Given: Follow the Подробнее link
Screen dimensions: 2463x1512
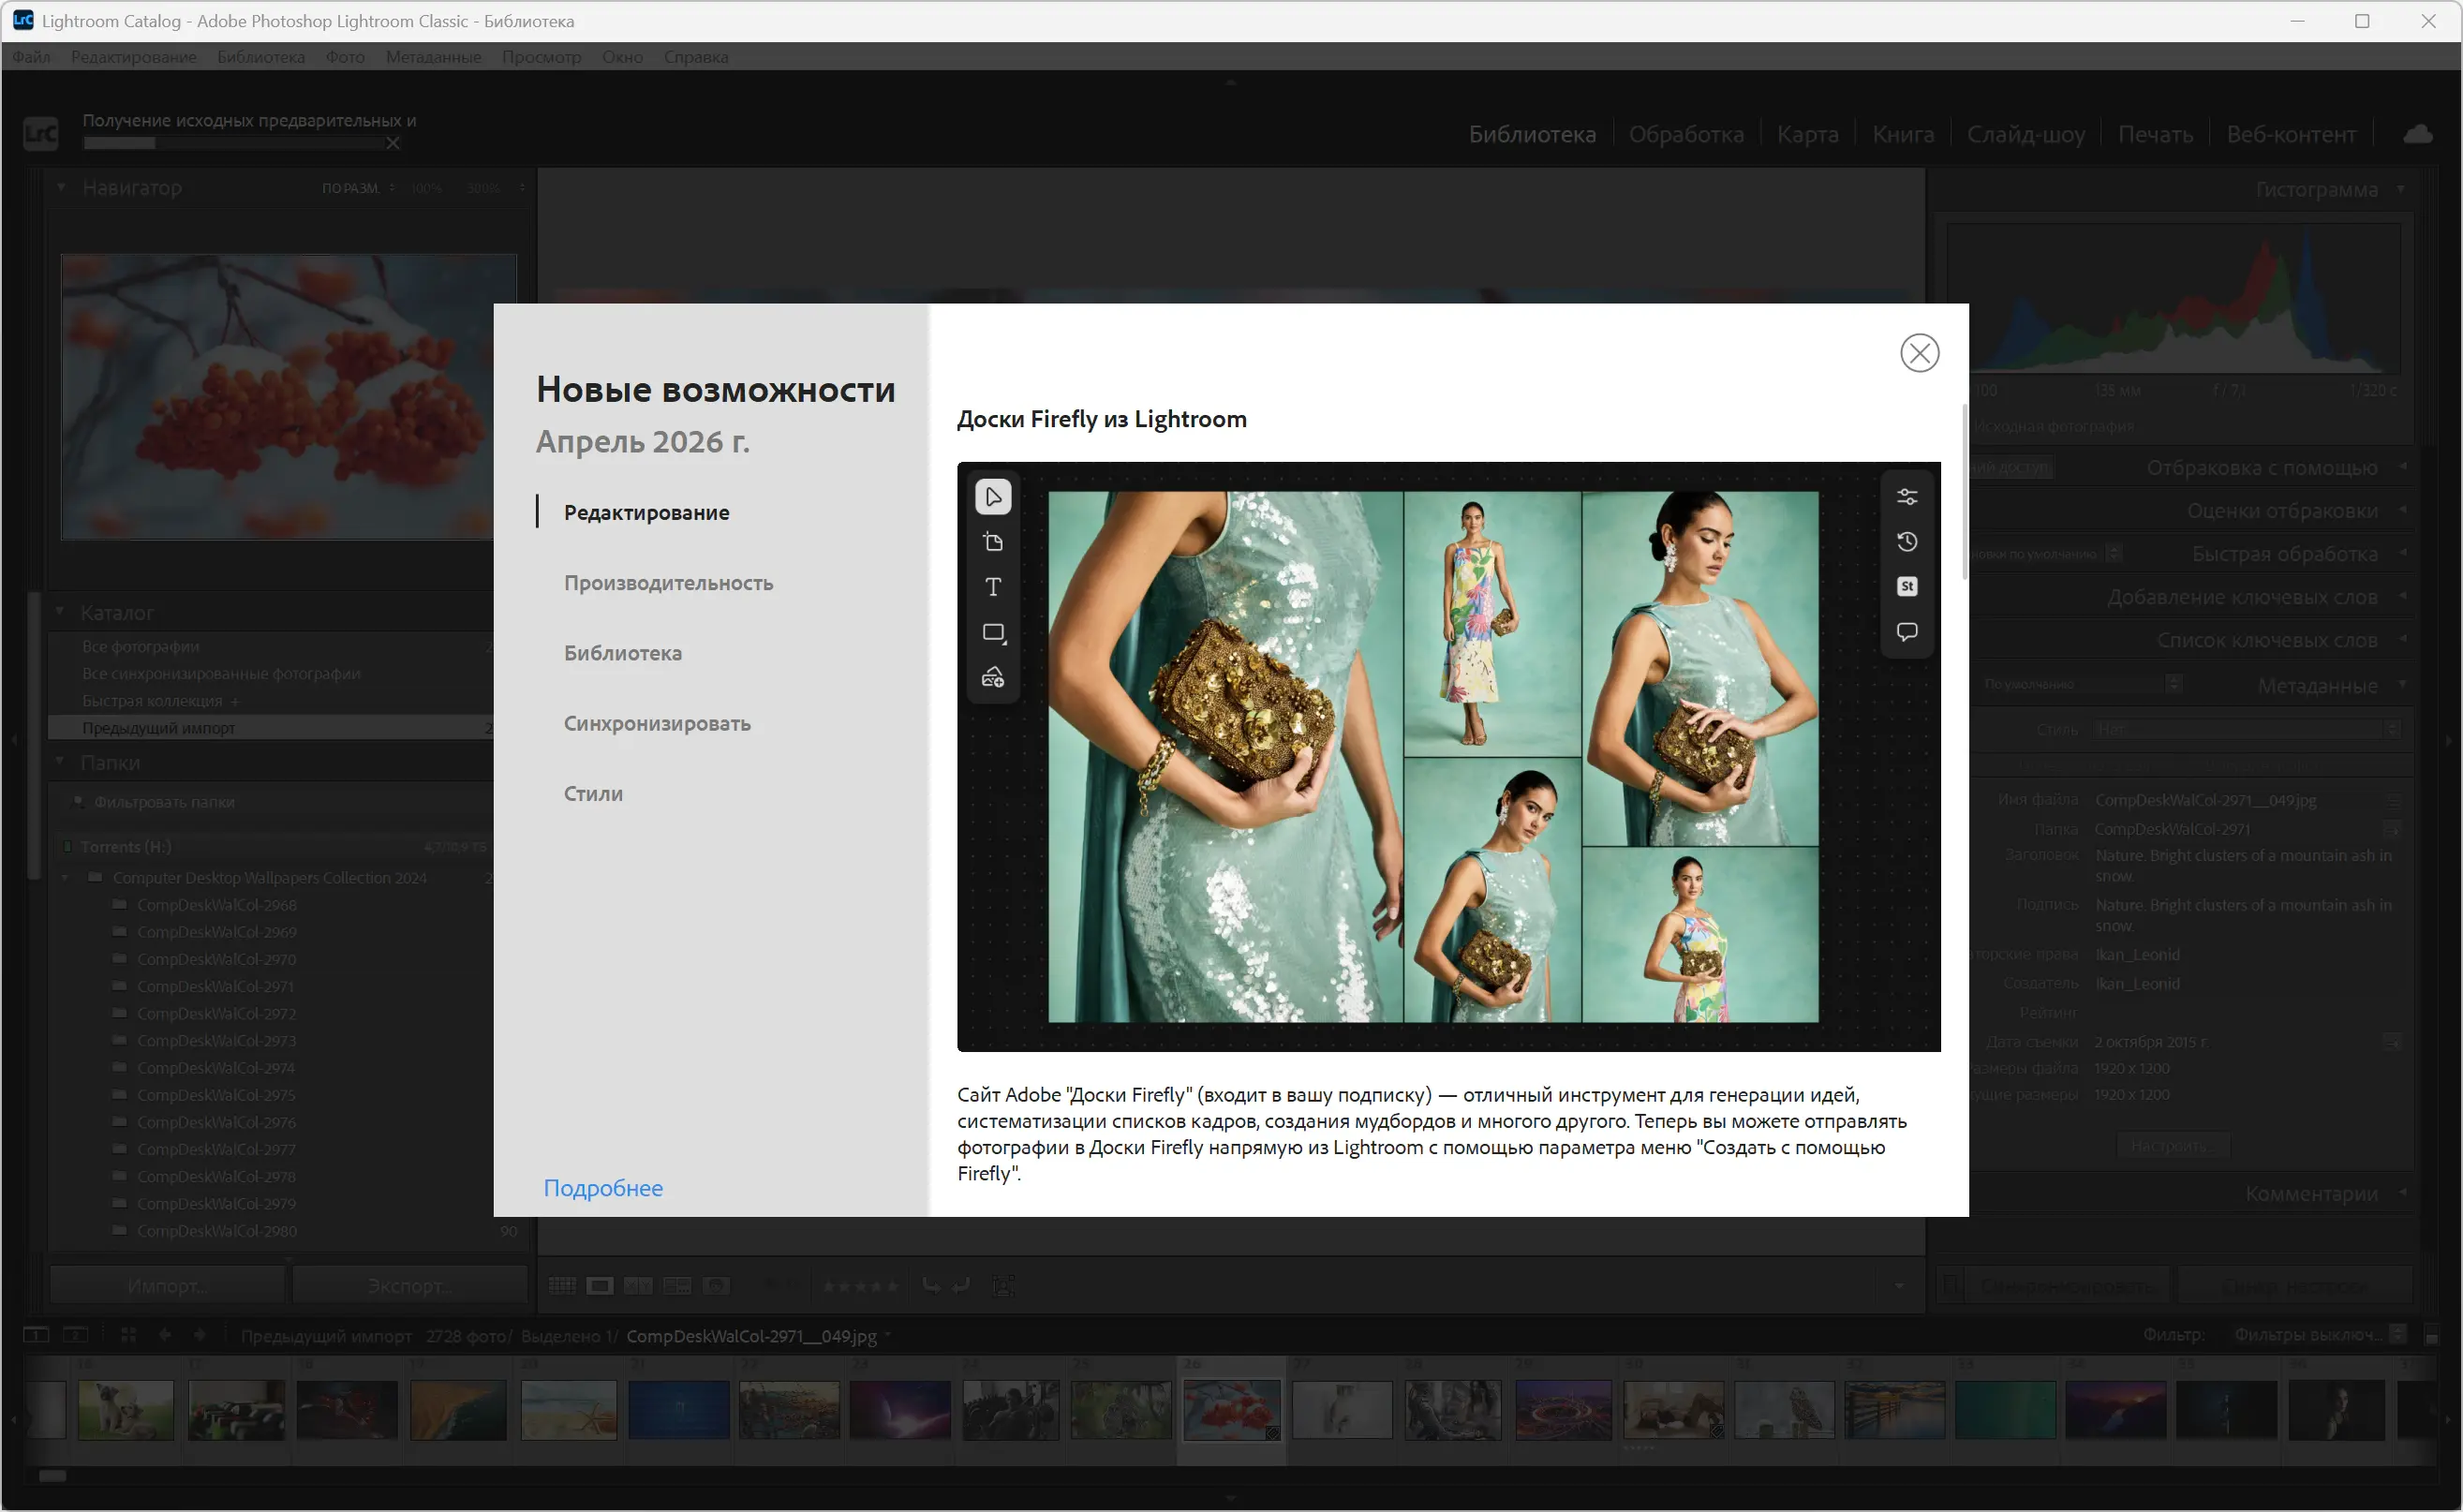Looking at the screenshot, I should pos(603,1188).
